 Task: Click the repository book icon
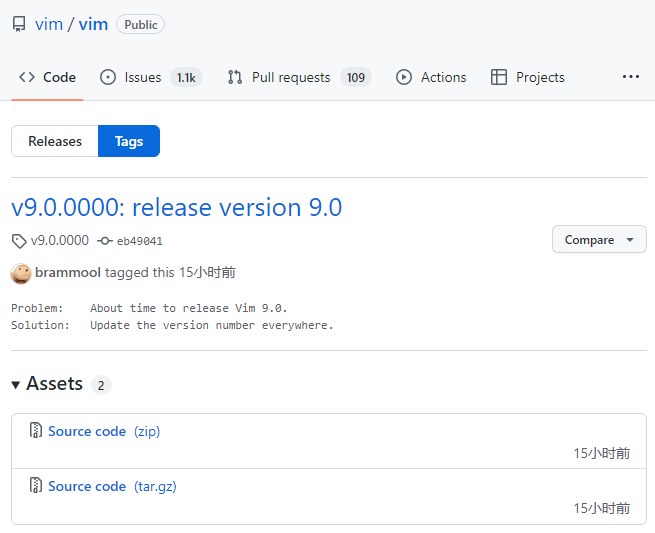(x=19, y=24)
